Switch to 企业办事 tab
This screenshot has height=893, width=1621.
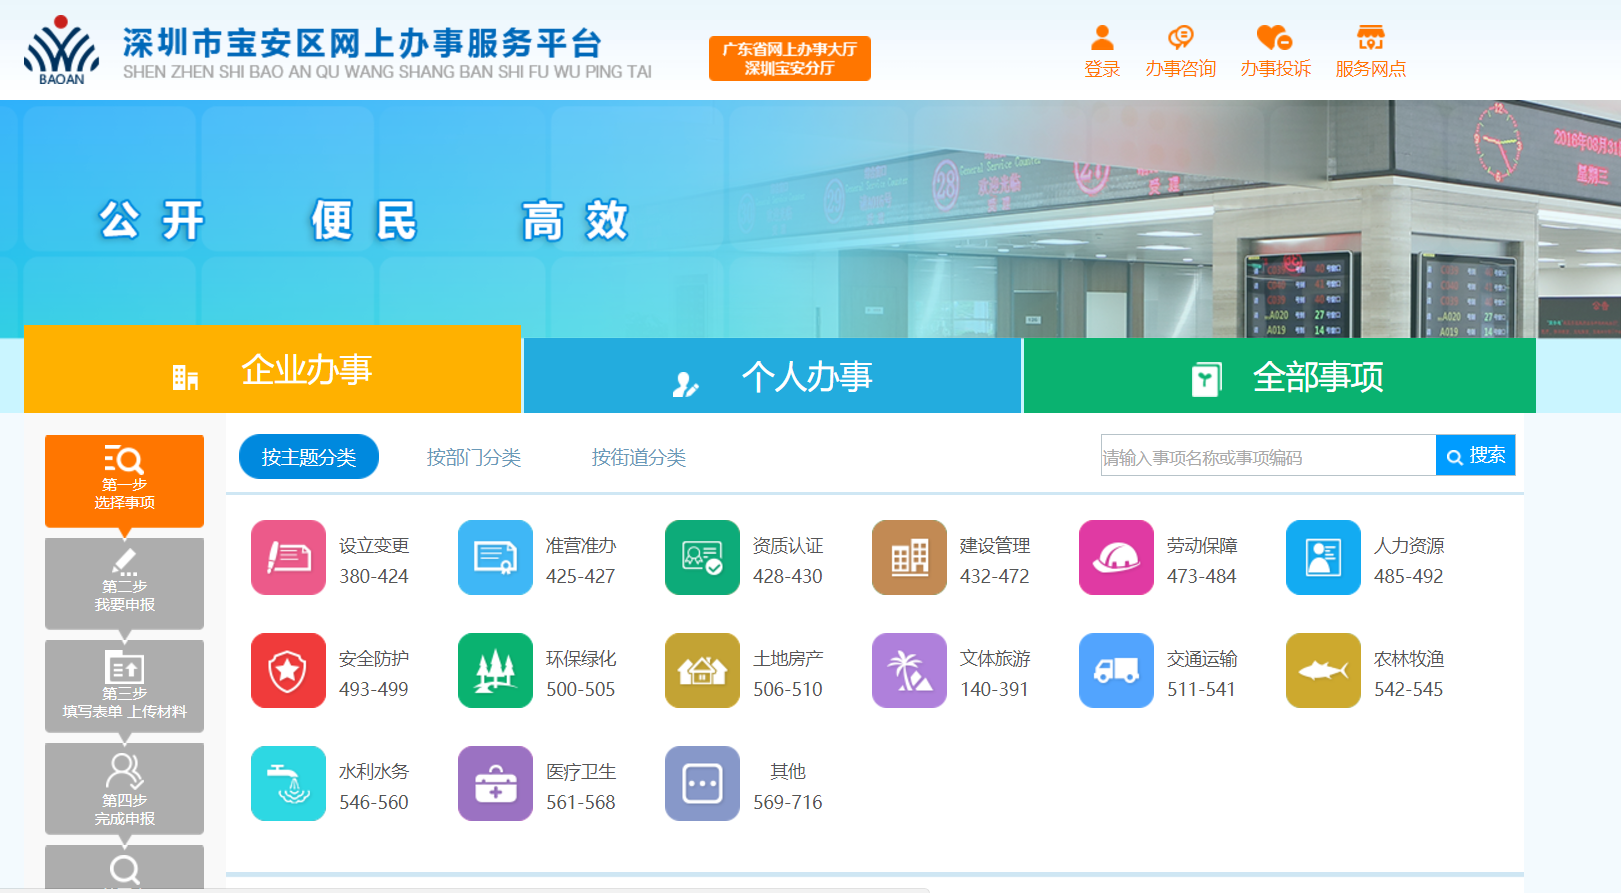pos(273,369)
